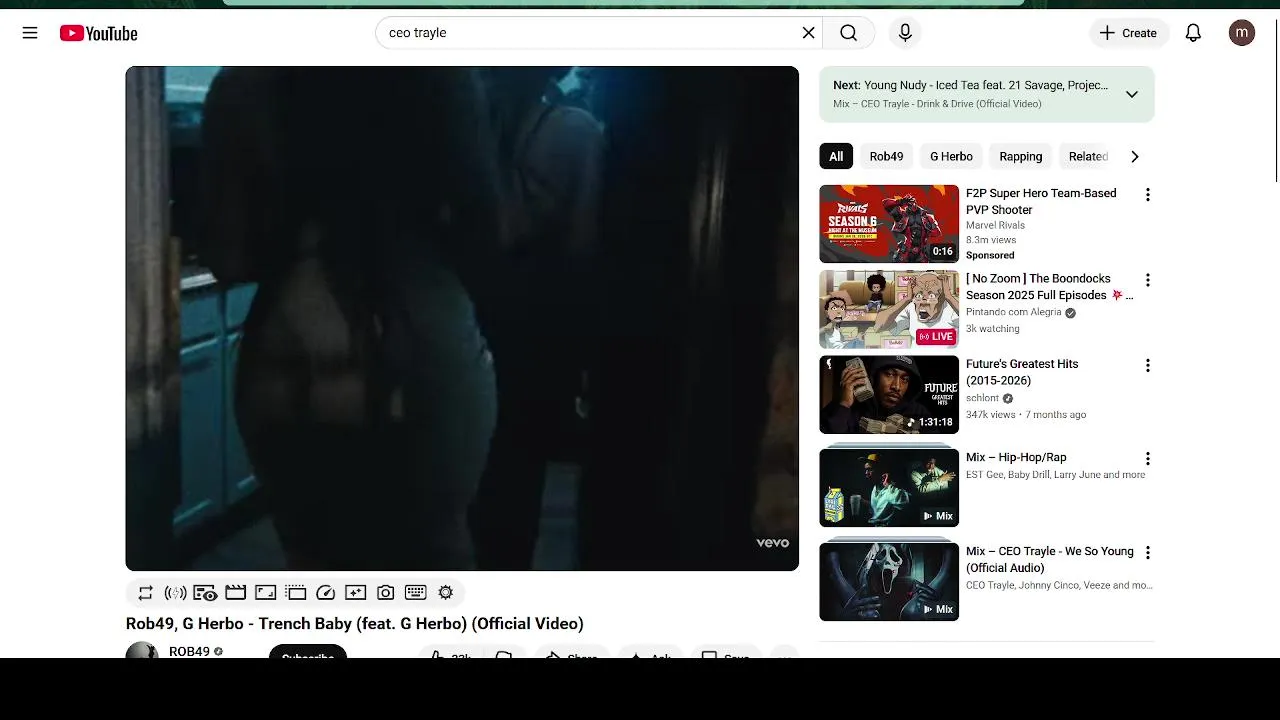
Task: Click the page vertical scrollbar
Action: pos(1276,100)
